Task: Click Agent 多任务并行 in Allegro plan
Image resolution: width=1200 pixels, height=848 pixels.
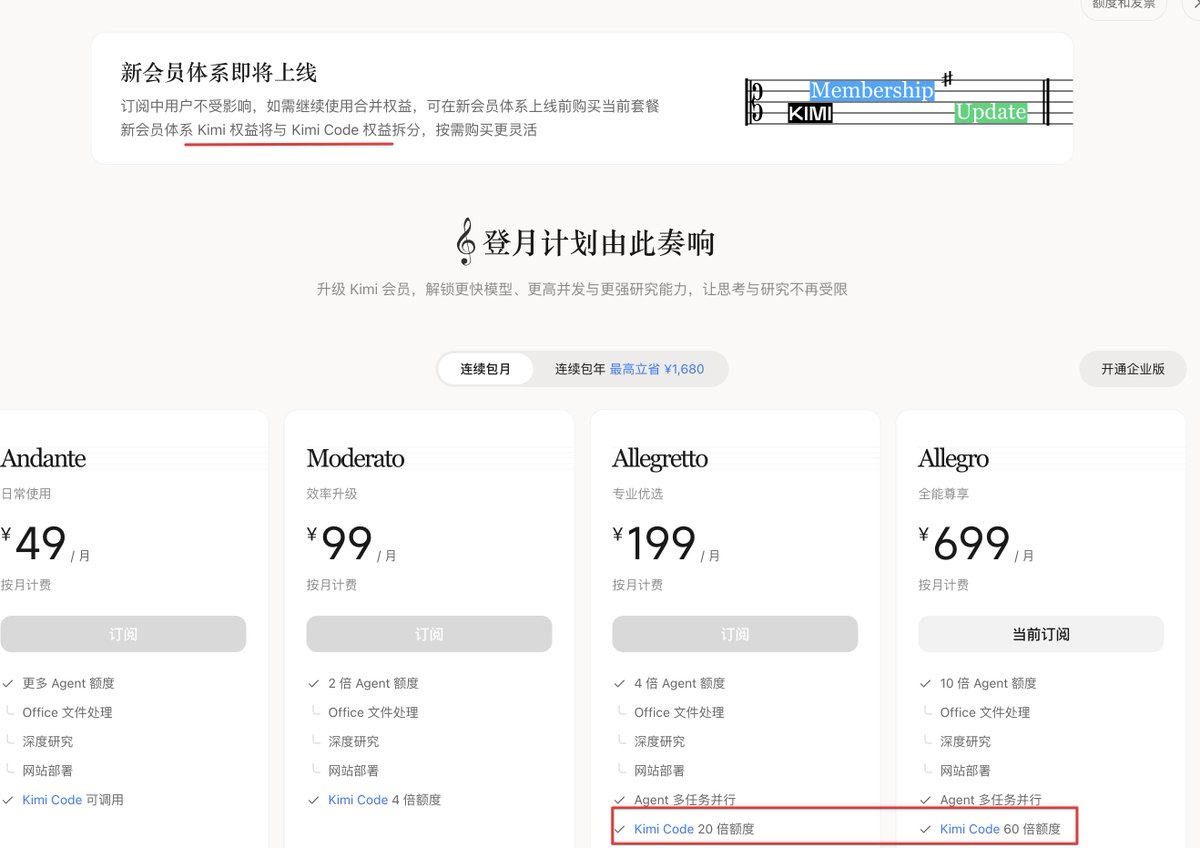Action: pyautogui.click(x=991, y=800)
